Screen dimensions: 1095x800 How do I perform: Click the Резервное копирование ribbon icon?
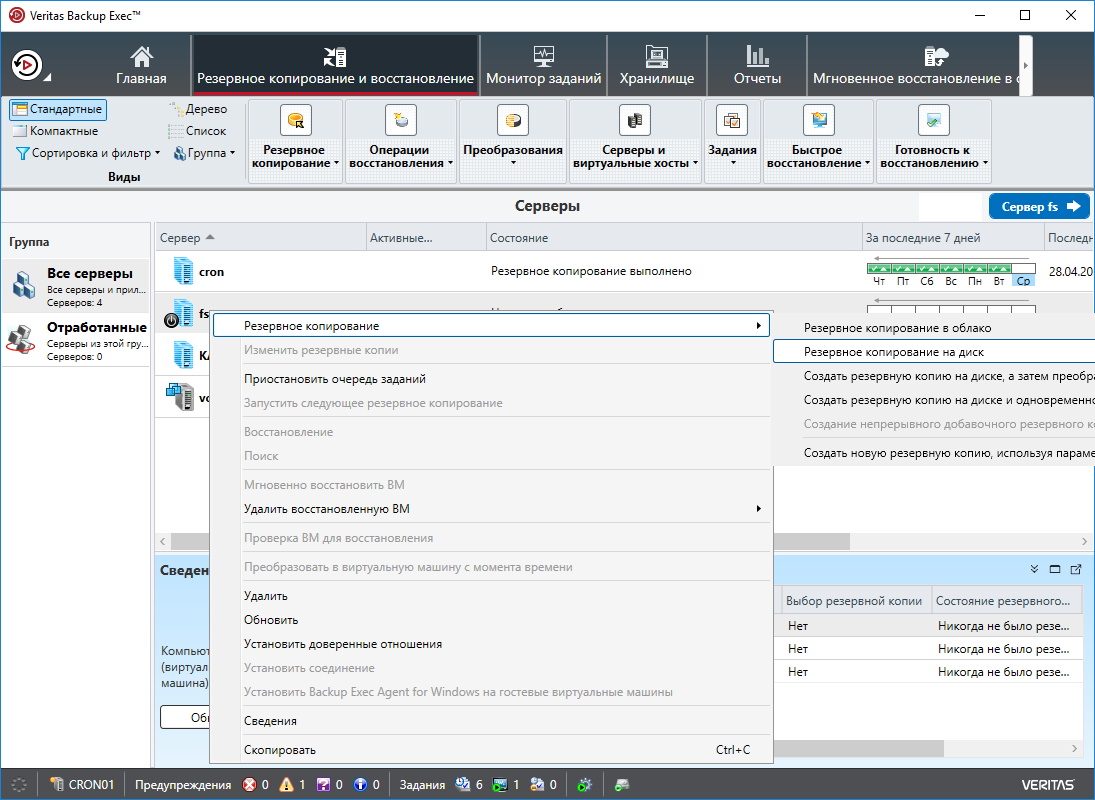[x=295, y=120]
